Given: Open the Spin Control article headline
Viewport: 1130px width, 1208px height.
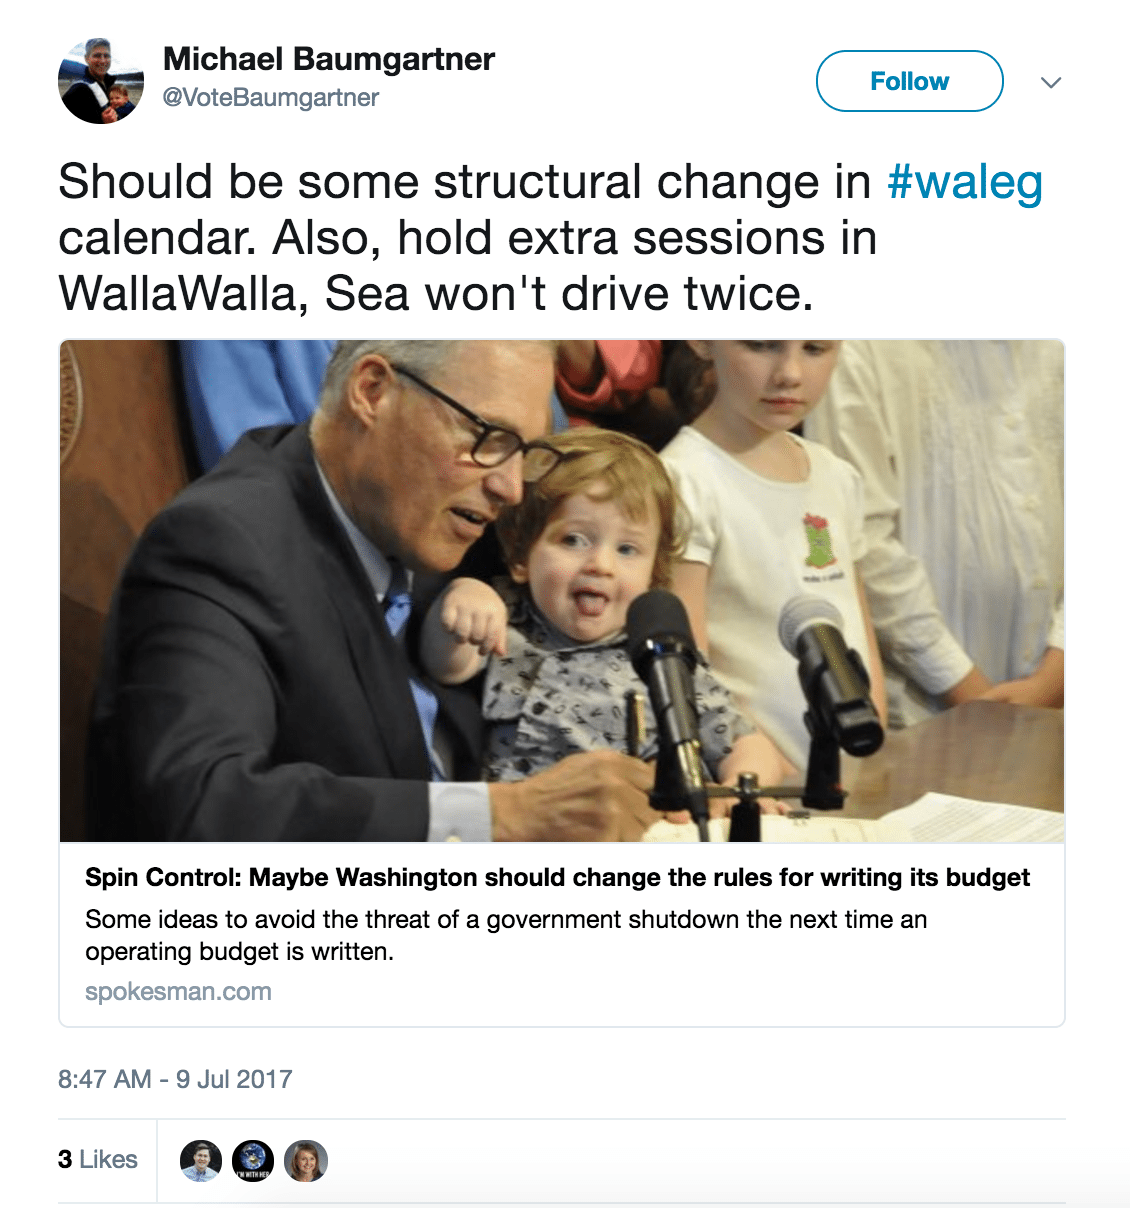Looking at the screenshot, I should [x=557, y=877].
